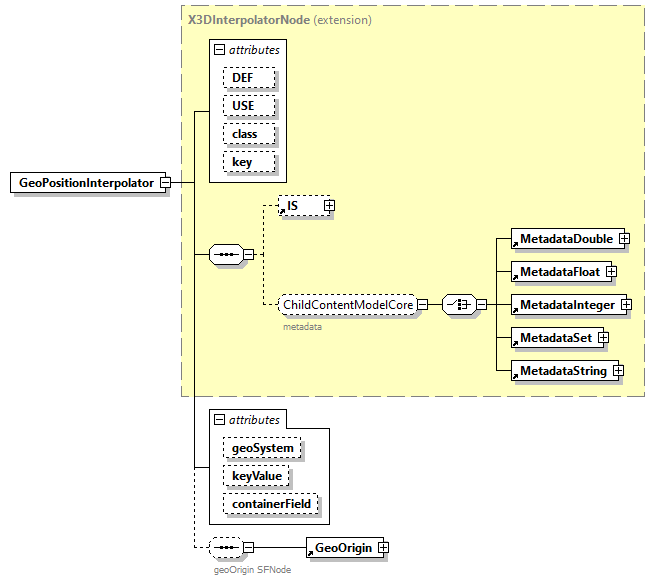Viewport: 657px width, 582px height.
Task: Expand the IS element plus box
Action: [x=329, y=205]
